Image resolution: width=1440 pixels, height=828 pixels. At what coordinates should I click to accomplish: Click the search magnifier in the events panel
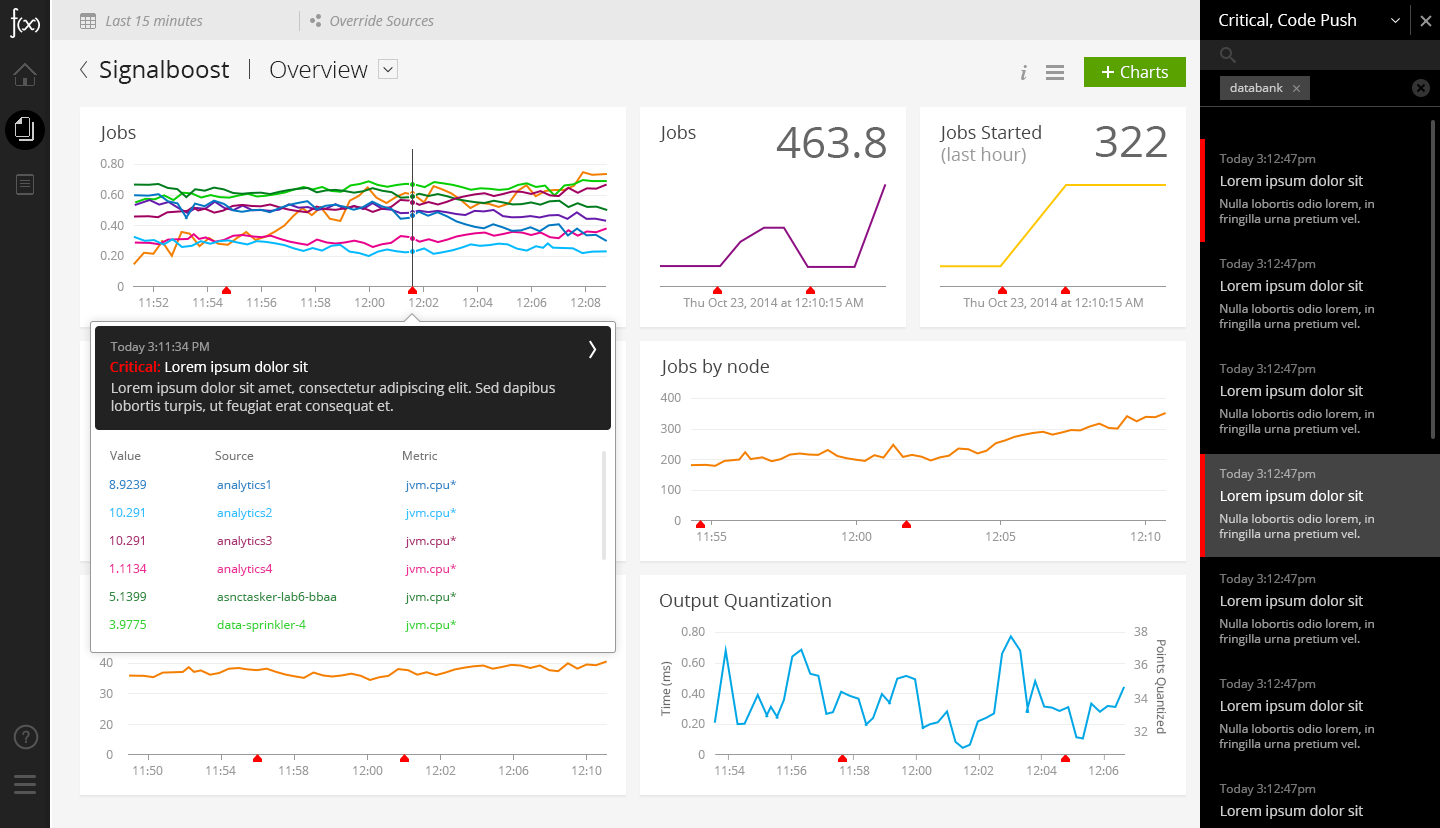click(1228, 56)
